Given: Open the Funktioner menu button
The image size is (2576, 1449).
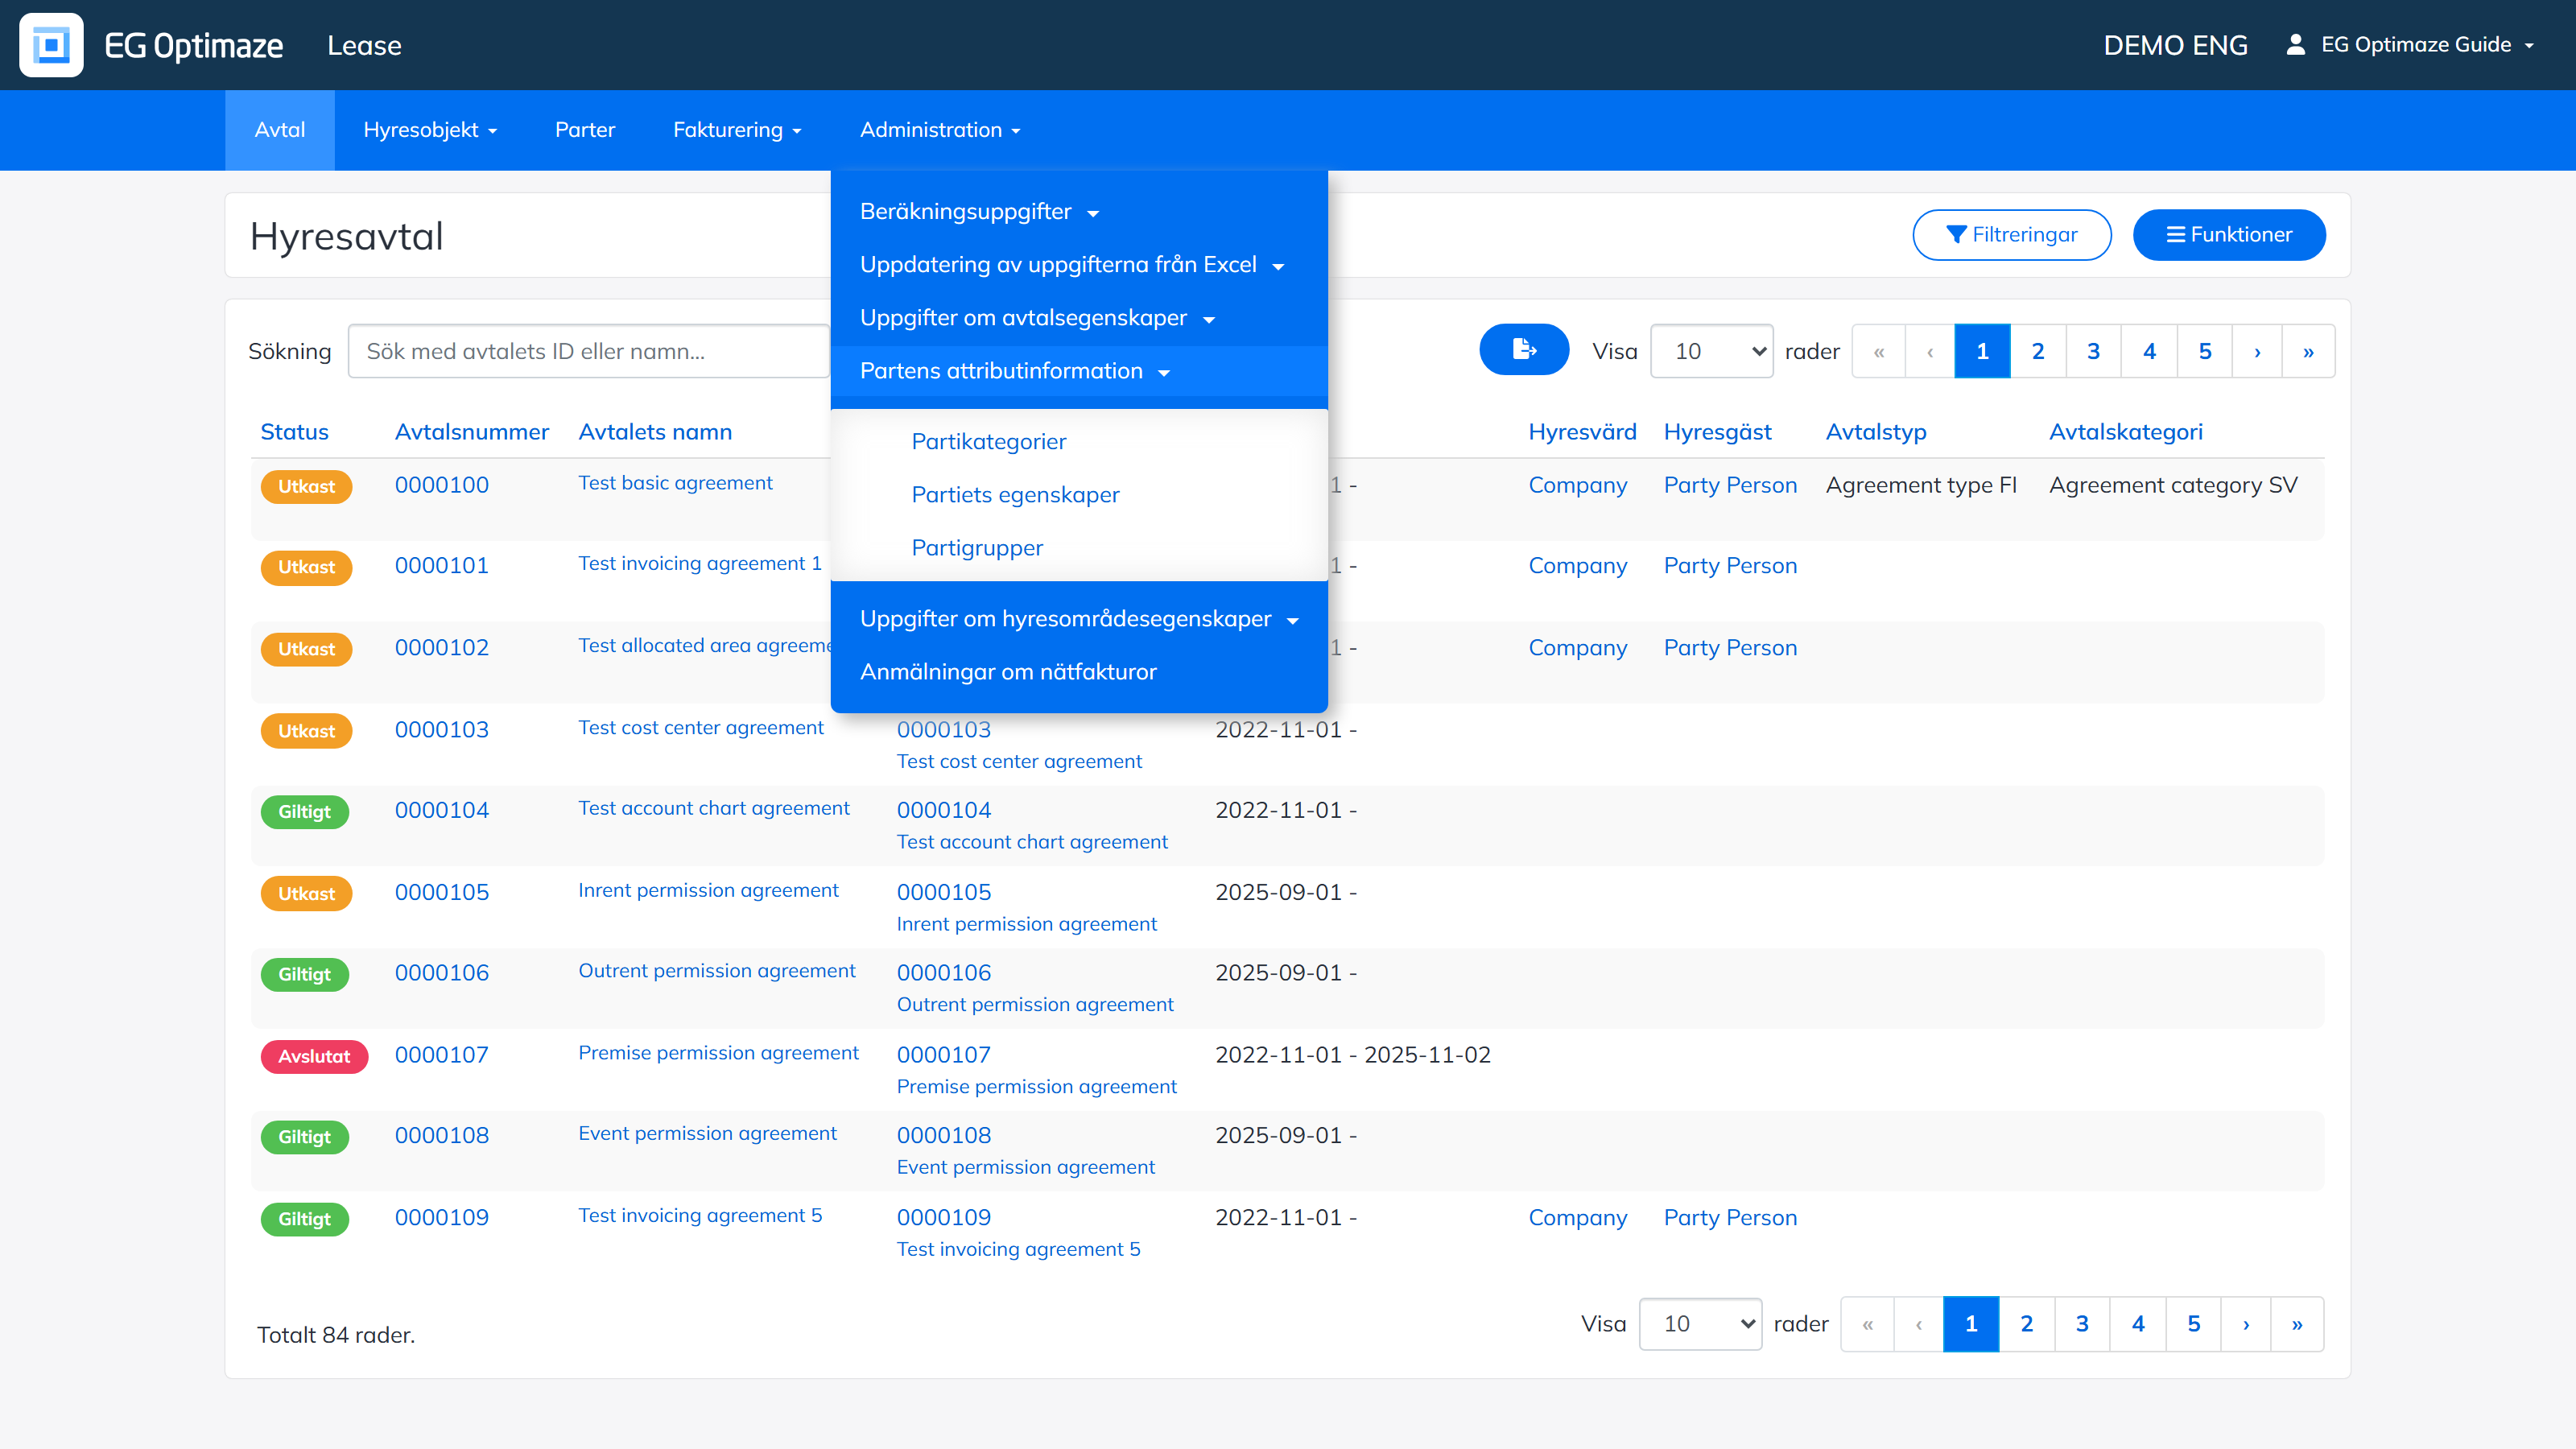Looking at the screenshot, I should (2229, 235).
